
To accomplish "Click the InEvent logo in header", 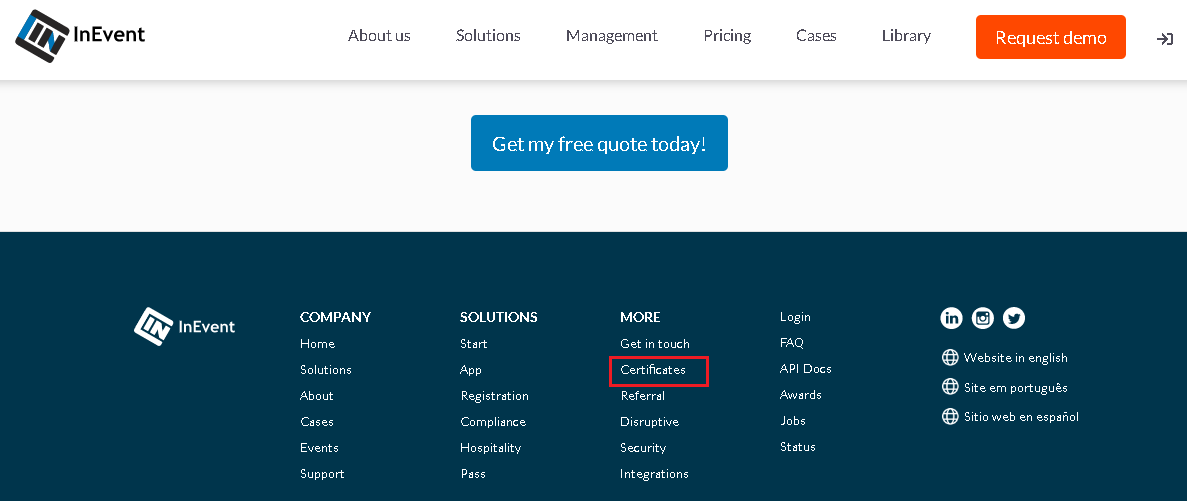I will coord(80,36).
